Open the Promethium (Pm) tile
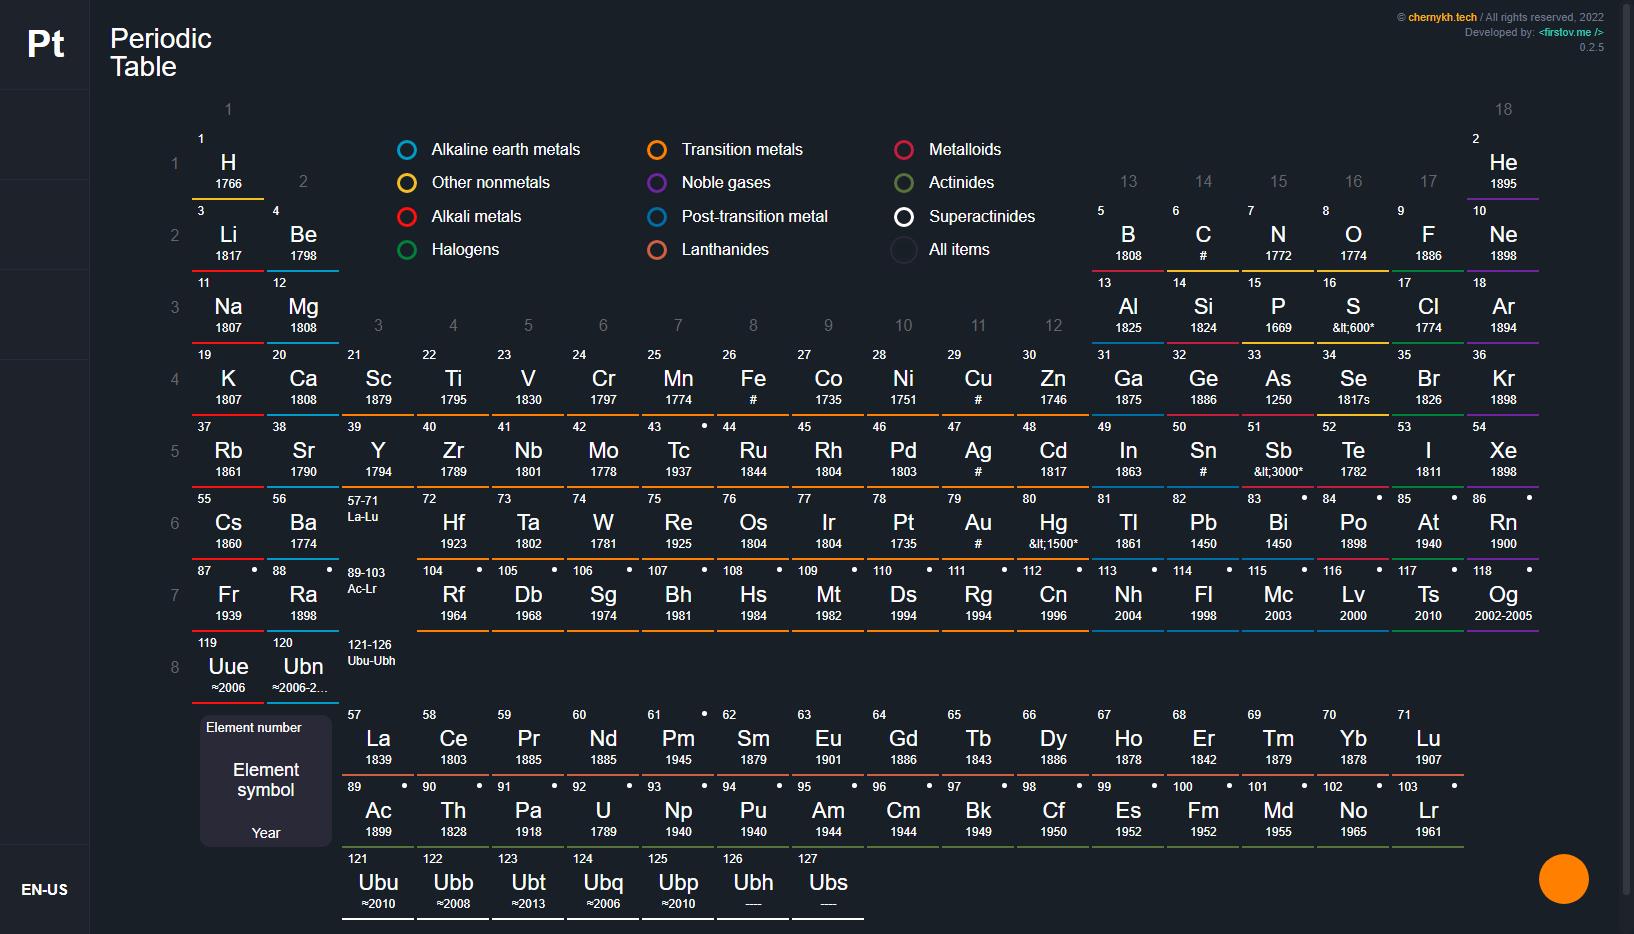Viewport: 1634px width, 934px height. click(x=678, y=740)
